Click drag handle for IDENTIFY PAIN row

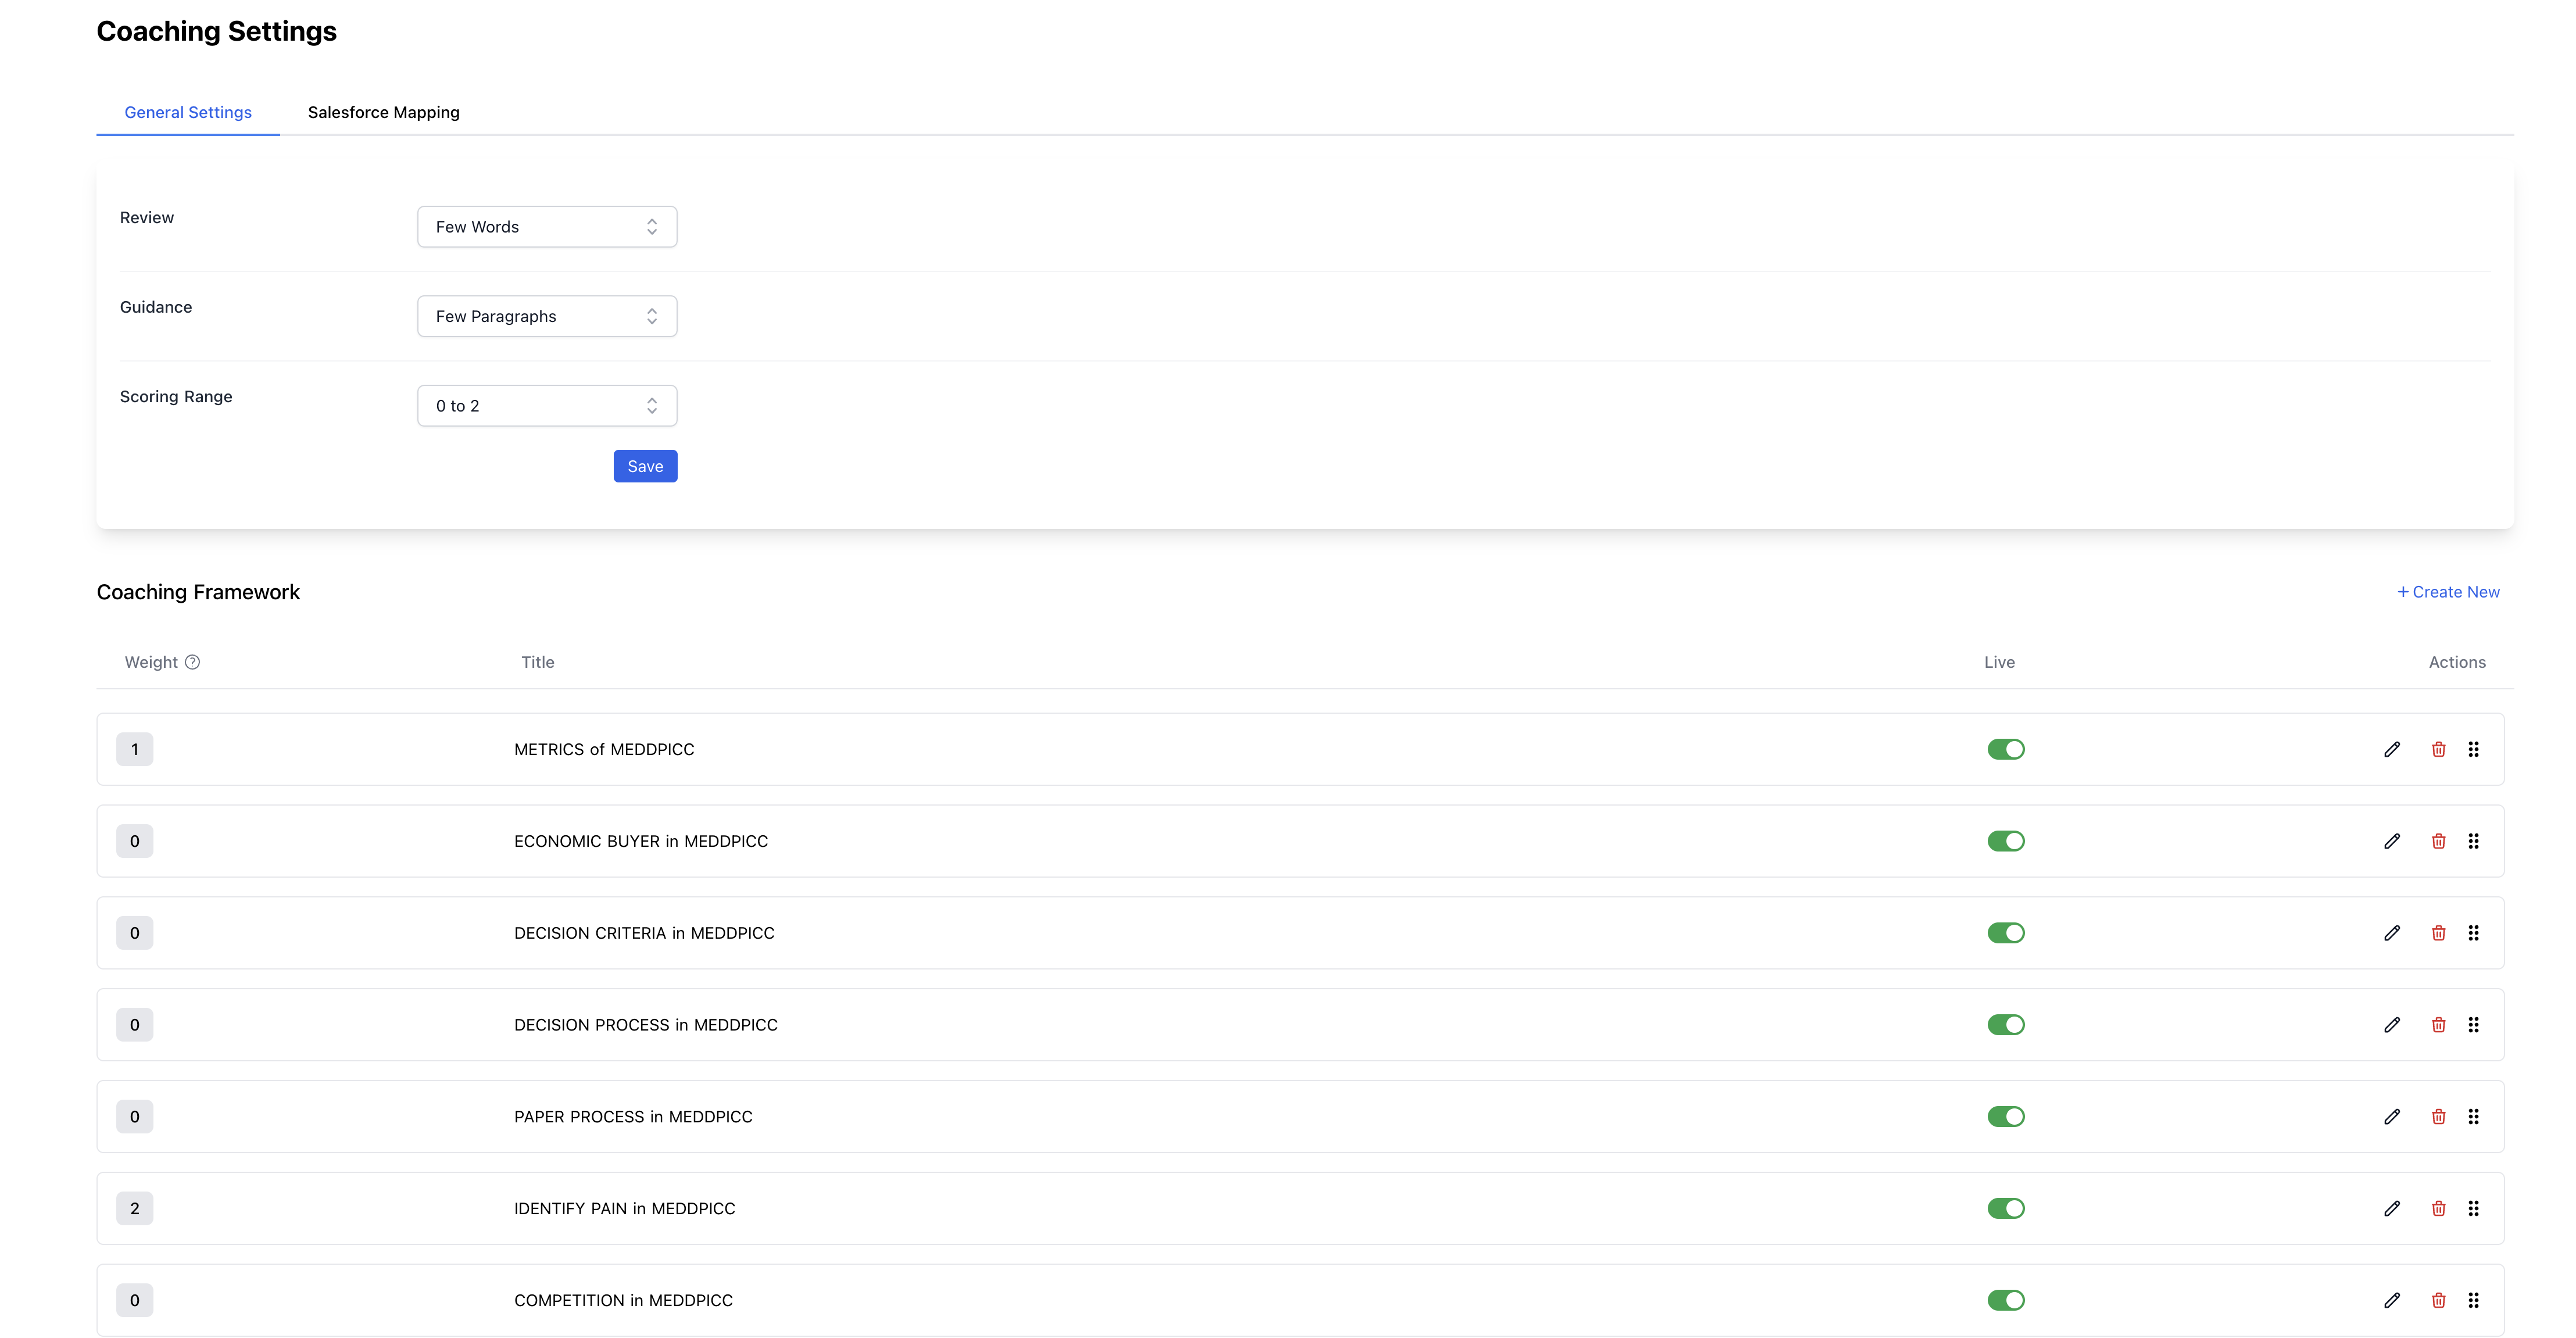click(2474, 1209)
